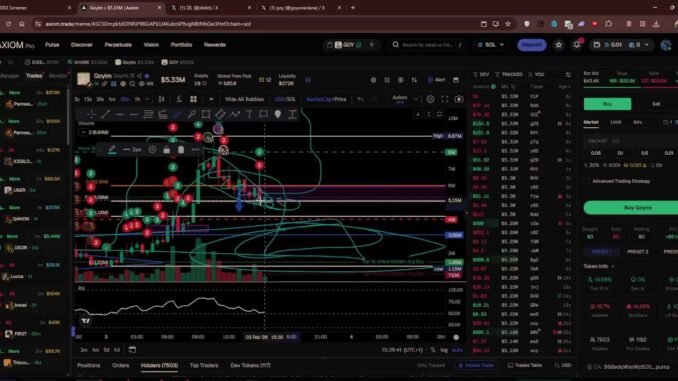Toggle percent scale on chart
This screenshot has width=678, height=381.
click(x=433, y=350)
